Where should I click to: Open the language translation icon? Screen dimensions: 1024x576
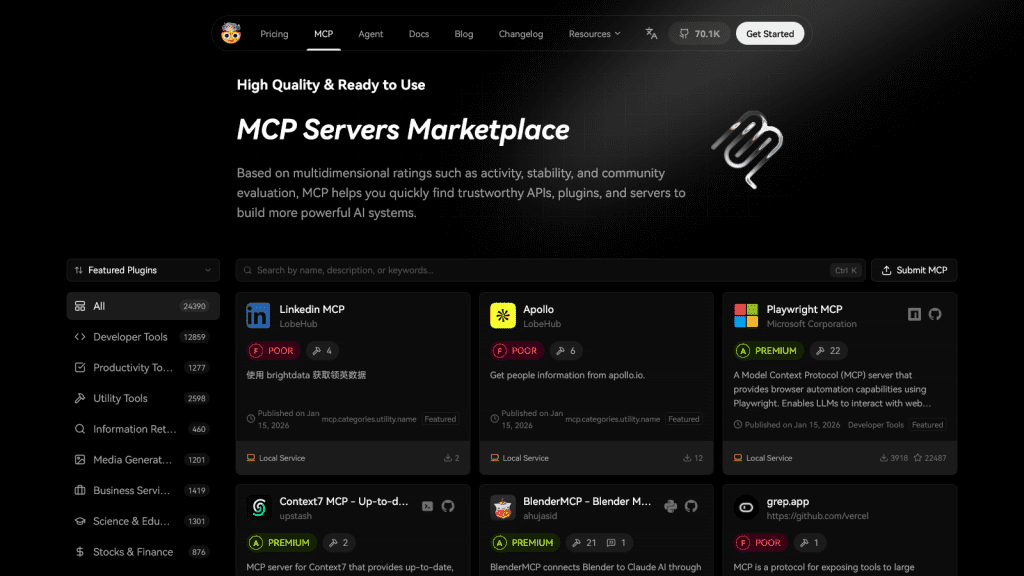(651, 33)
